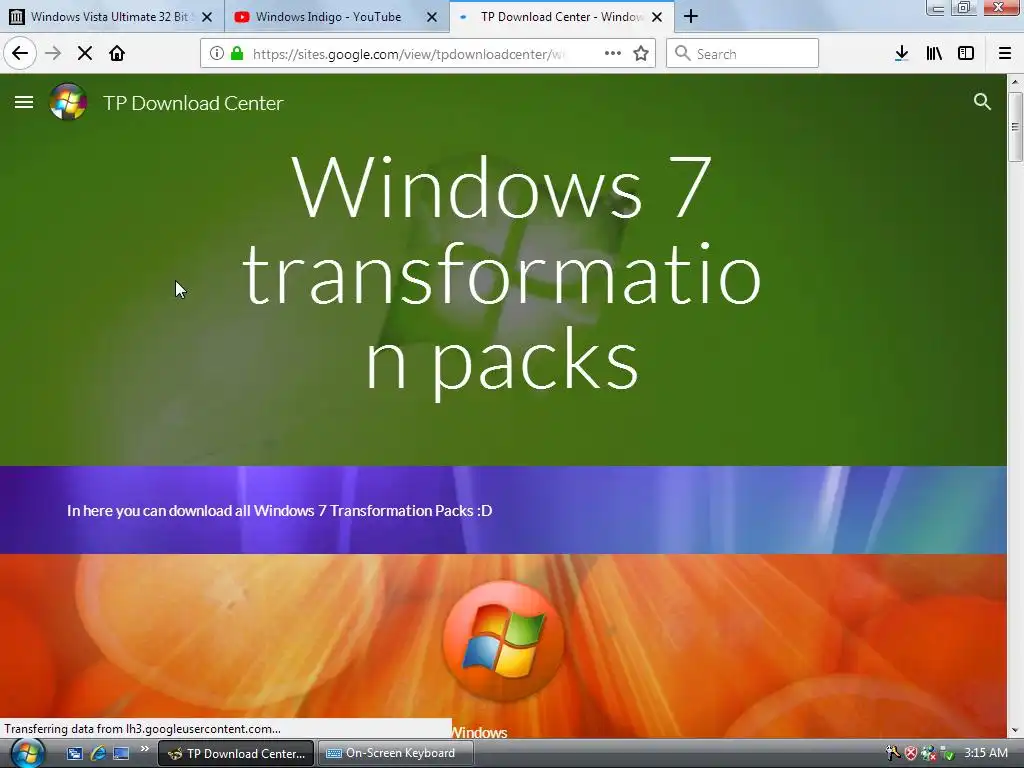Expand the Quick Launch overflow chevron
This screenshot has width=1024, height=768.
pos(144,748)
